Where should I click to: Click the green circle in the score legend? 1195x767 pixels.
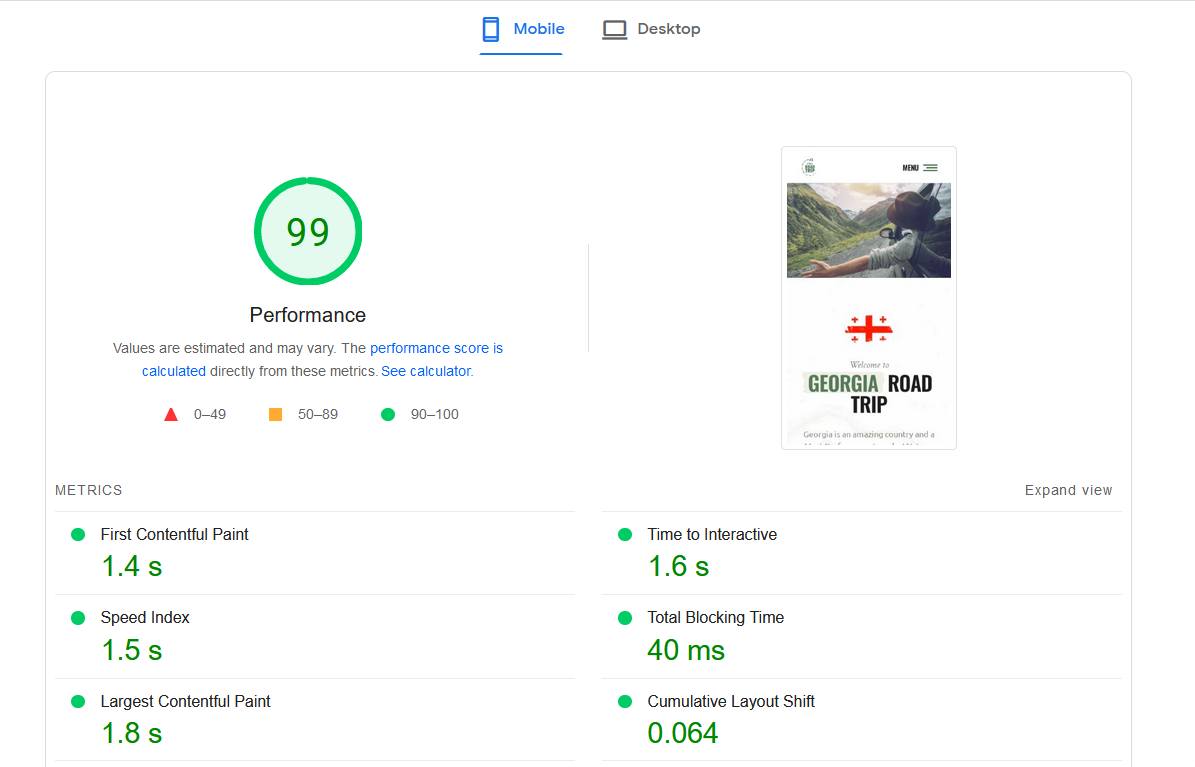click(x=388, y=414)
